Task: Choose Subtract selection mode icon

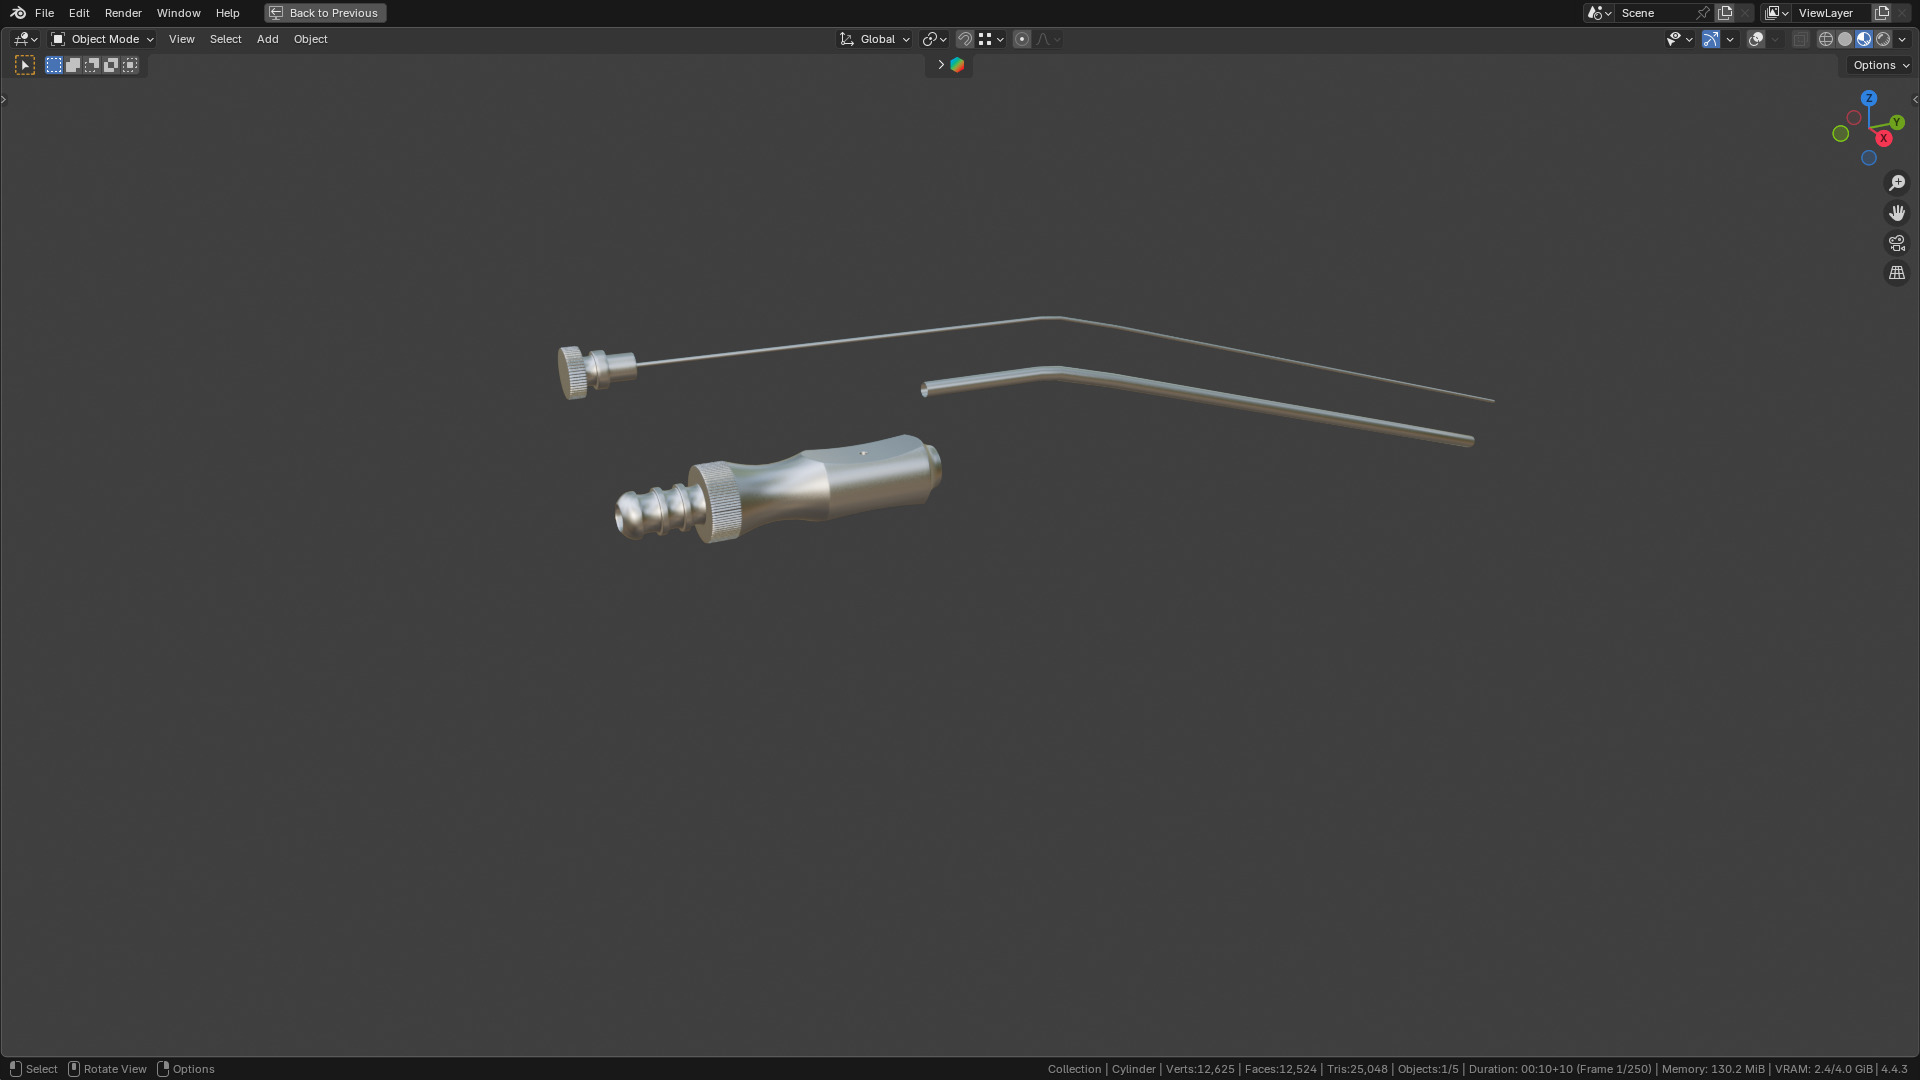Action: [92, 65]
